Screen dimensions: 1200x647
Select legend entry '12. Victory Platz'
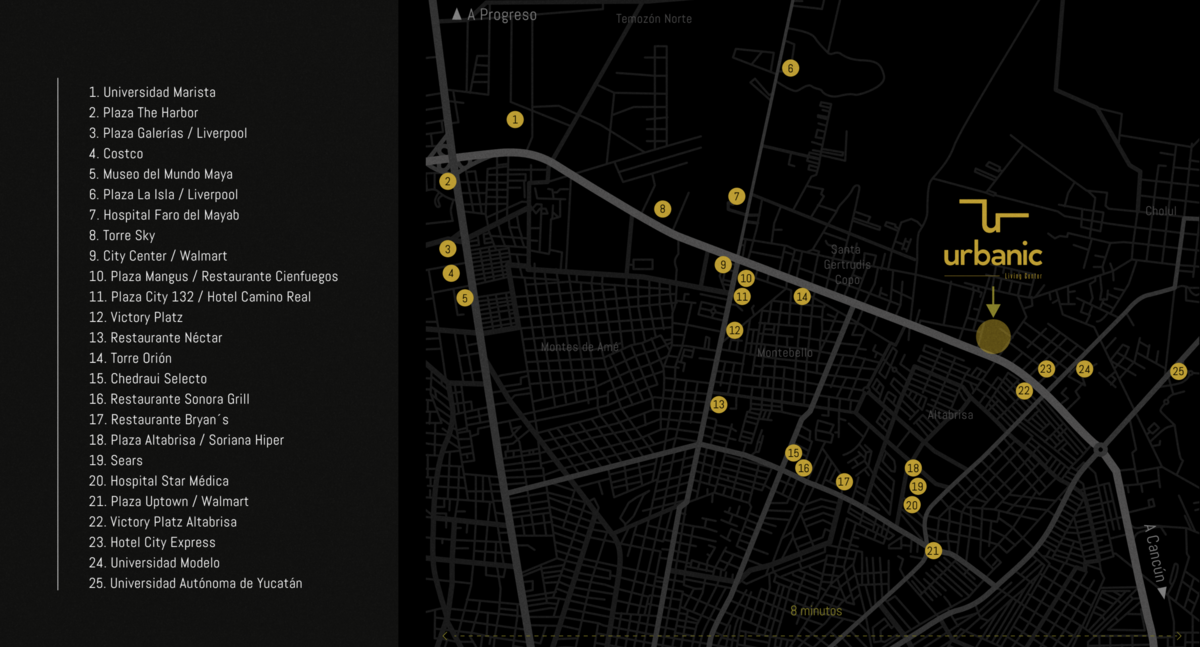coord(136,318)
